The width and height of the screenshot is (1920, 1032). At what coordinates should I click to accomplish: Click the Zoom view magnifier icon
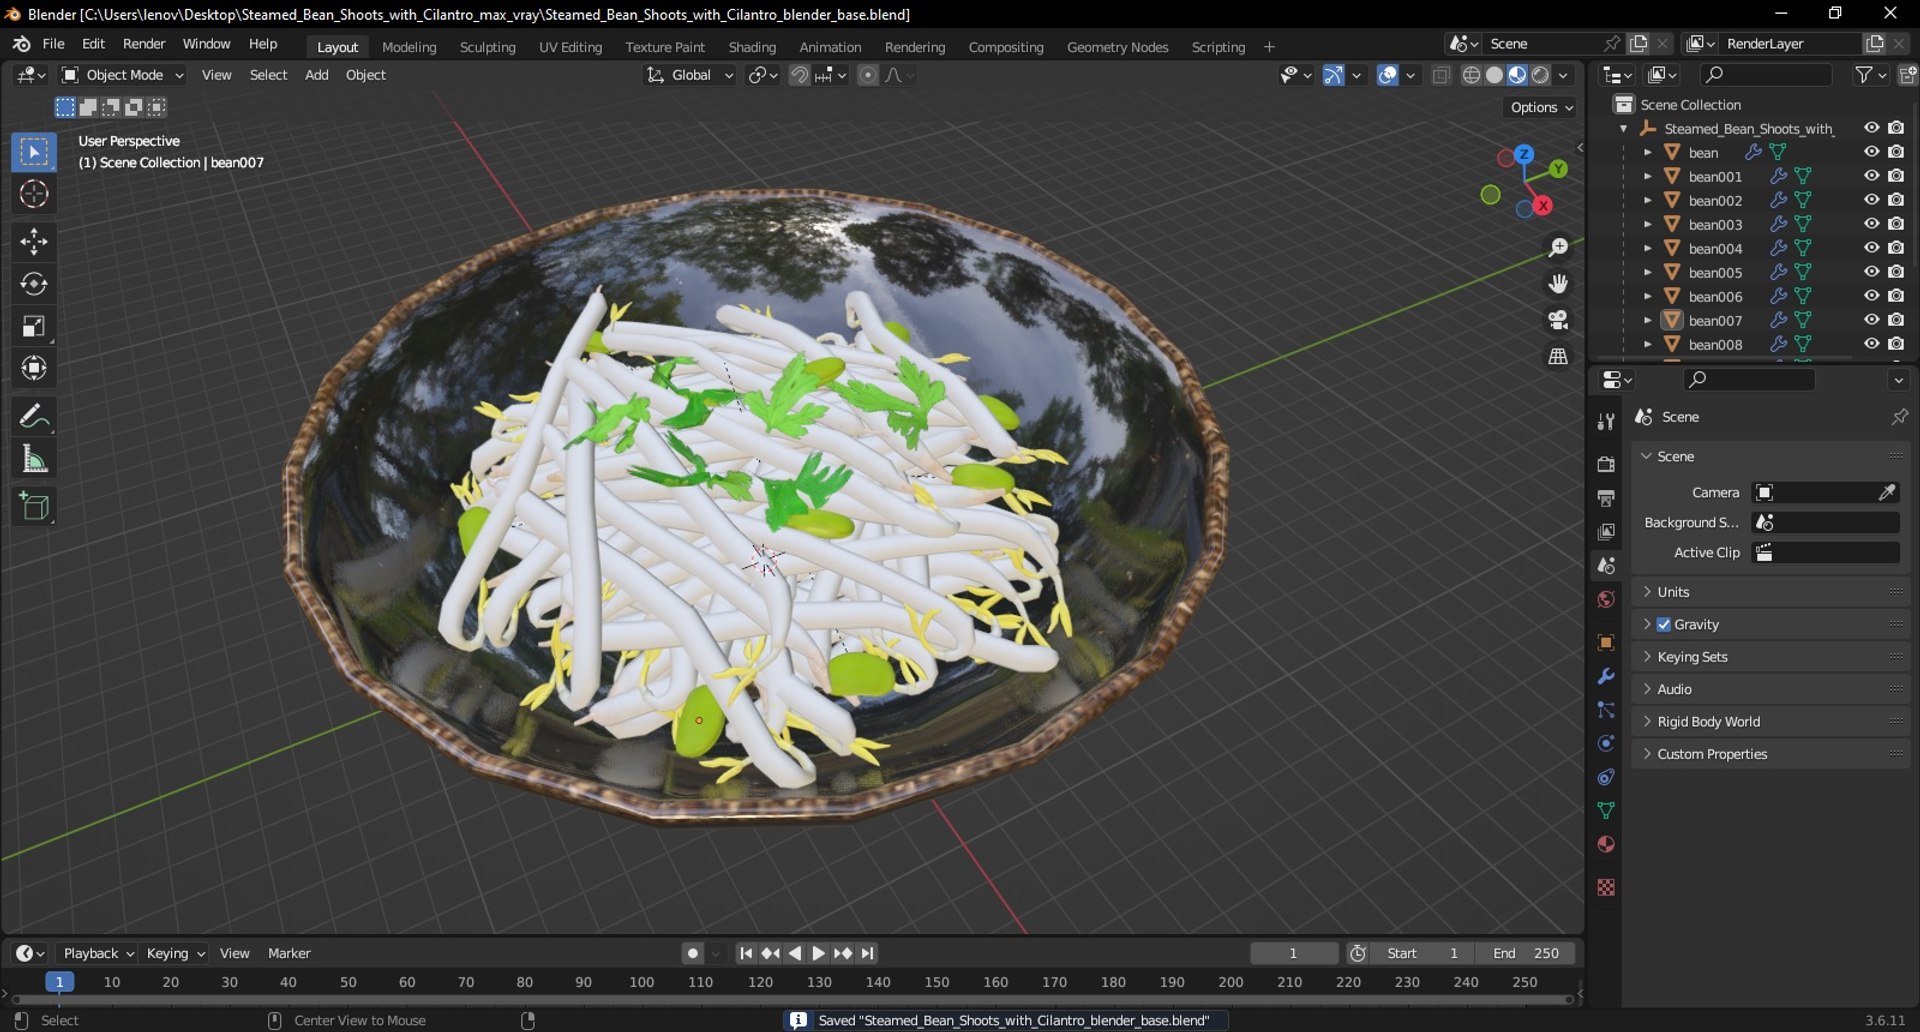pos(1558,247)
